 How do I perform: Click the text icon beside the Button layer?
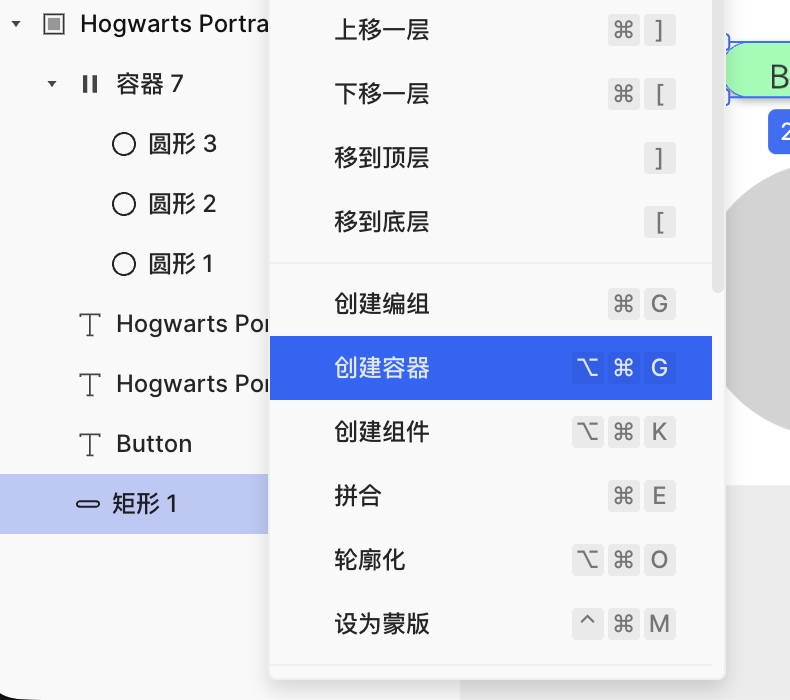click(91, 444)
